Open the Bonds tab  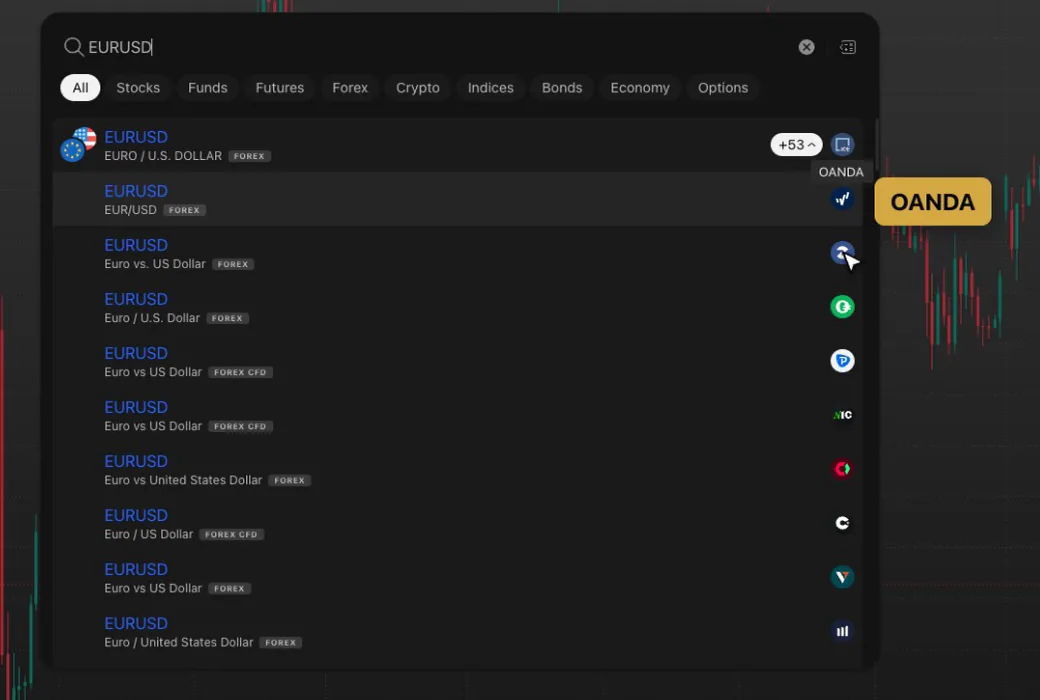point(562,88)
